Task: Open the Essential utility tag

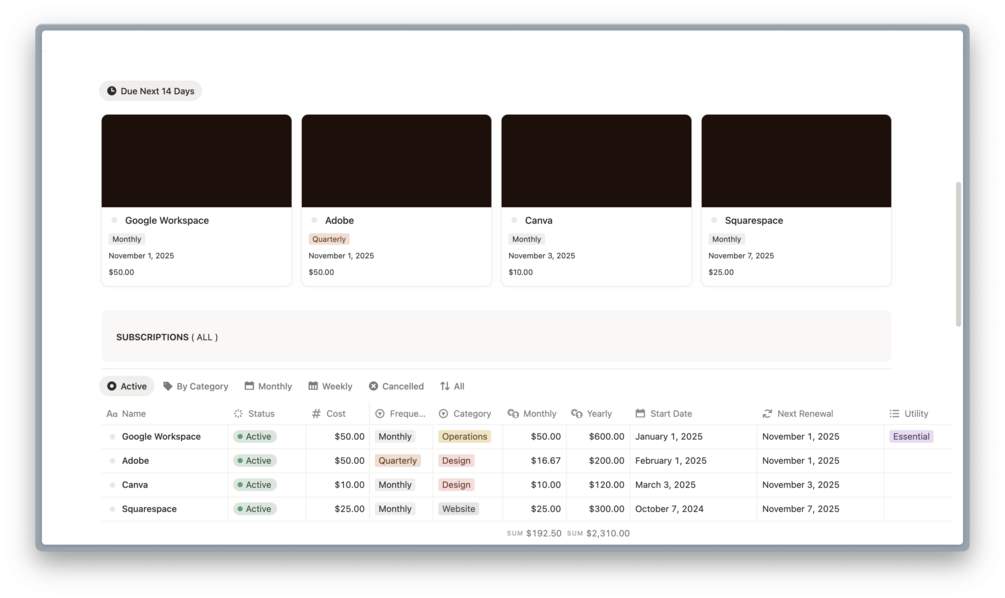Action: click(911, 436)
